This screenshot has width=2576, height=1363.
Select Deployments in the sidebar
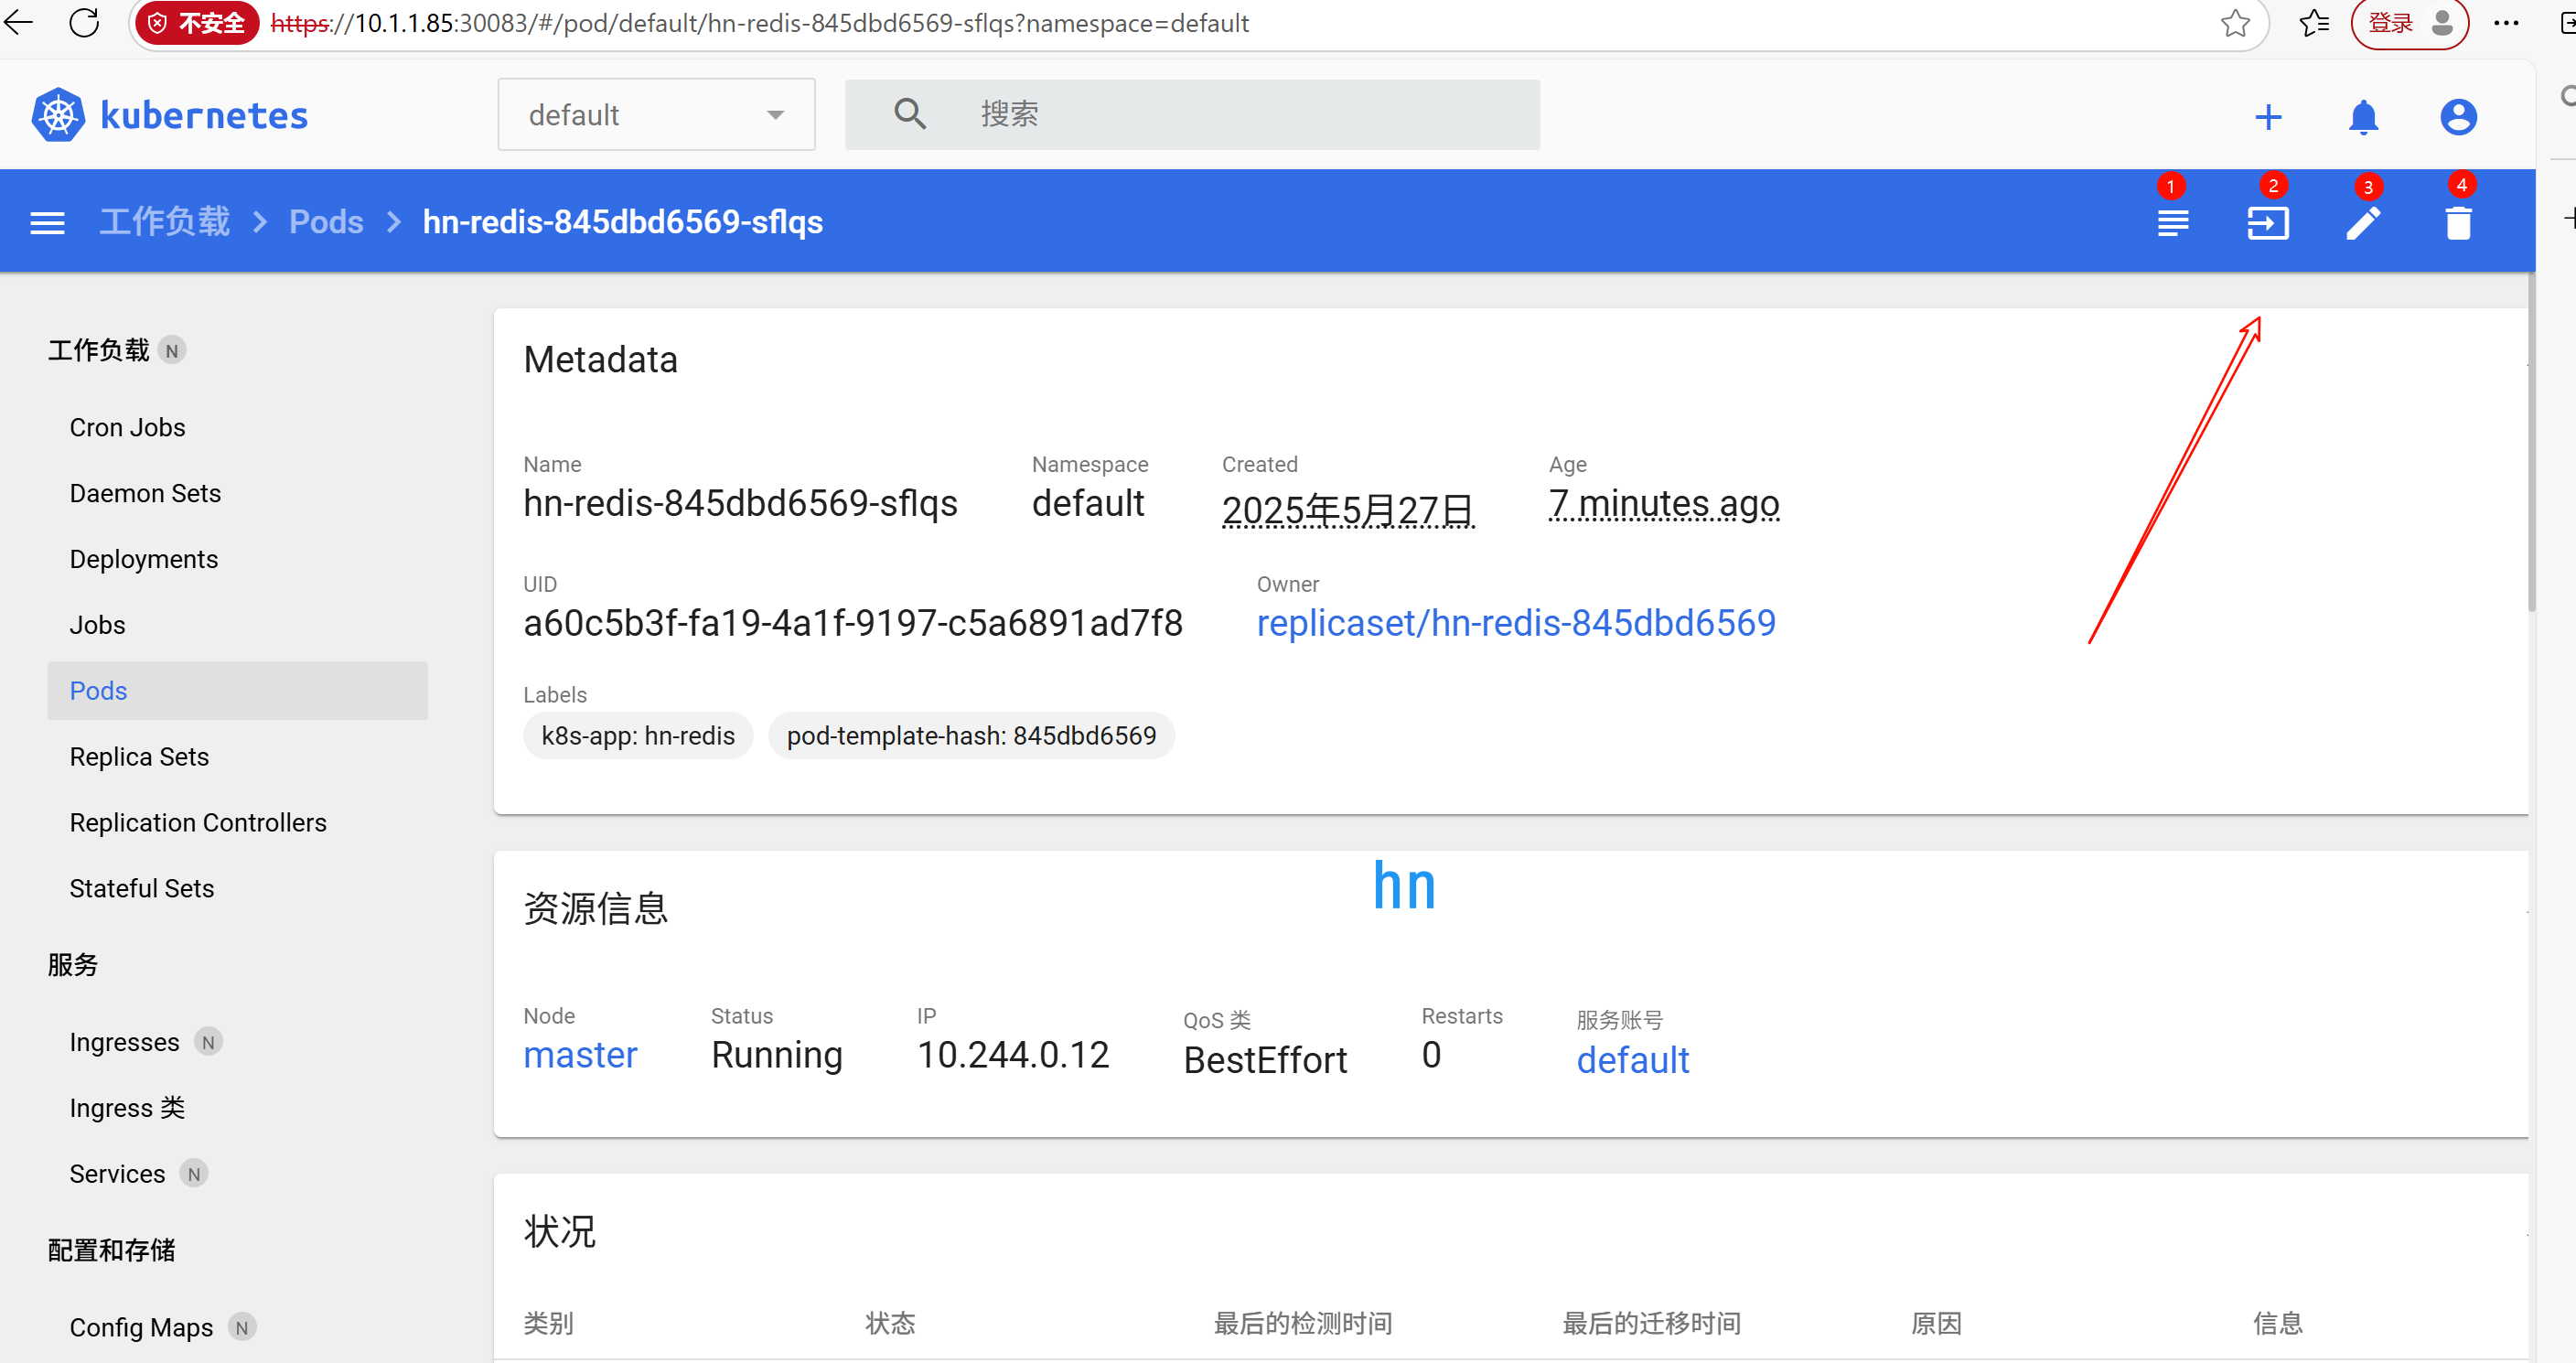click(x=143, y=559)
